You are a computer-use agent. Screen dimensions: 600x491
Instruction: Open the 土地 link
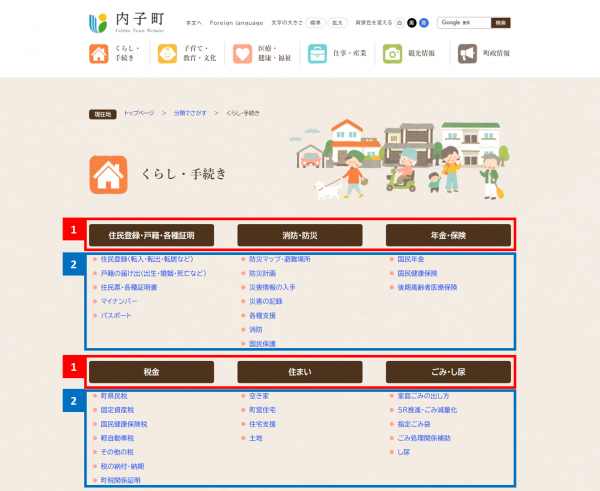pos(256,438)
